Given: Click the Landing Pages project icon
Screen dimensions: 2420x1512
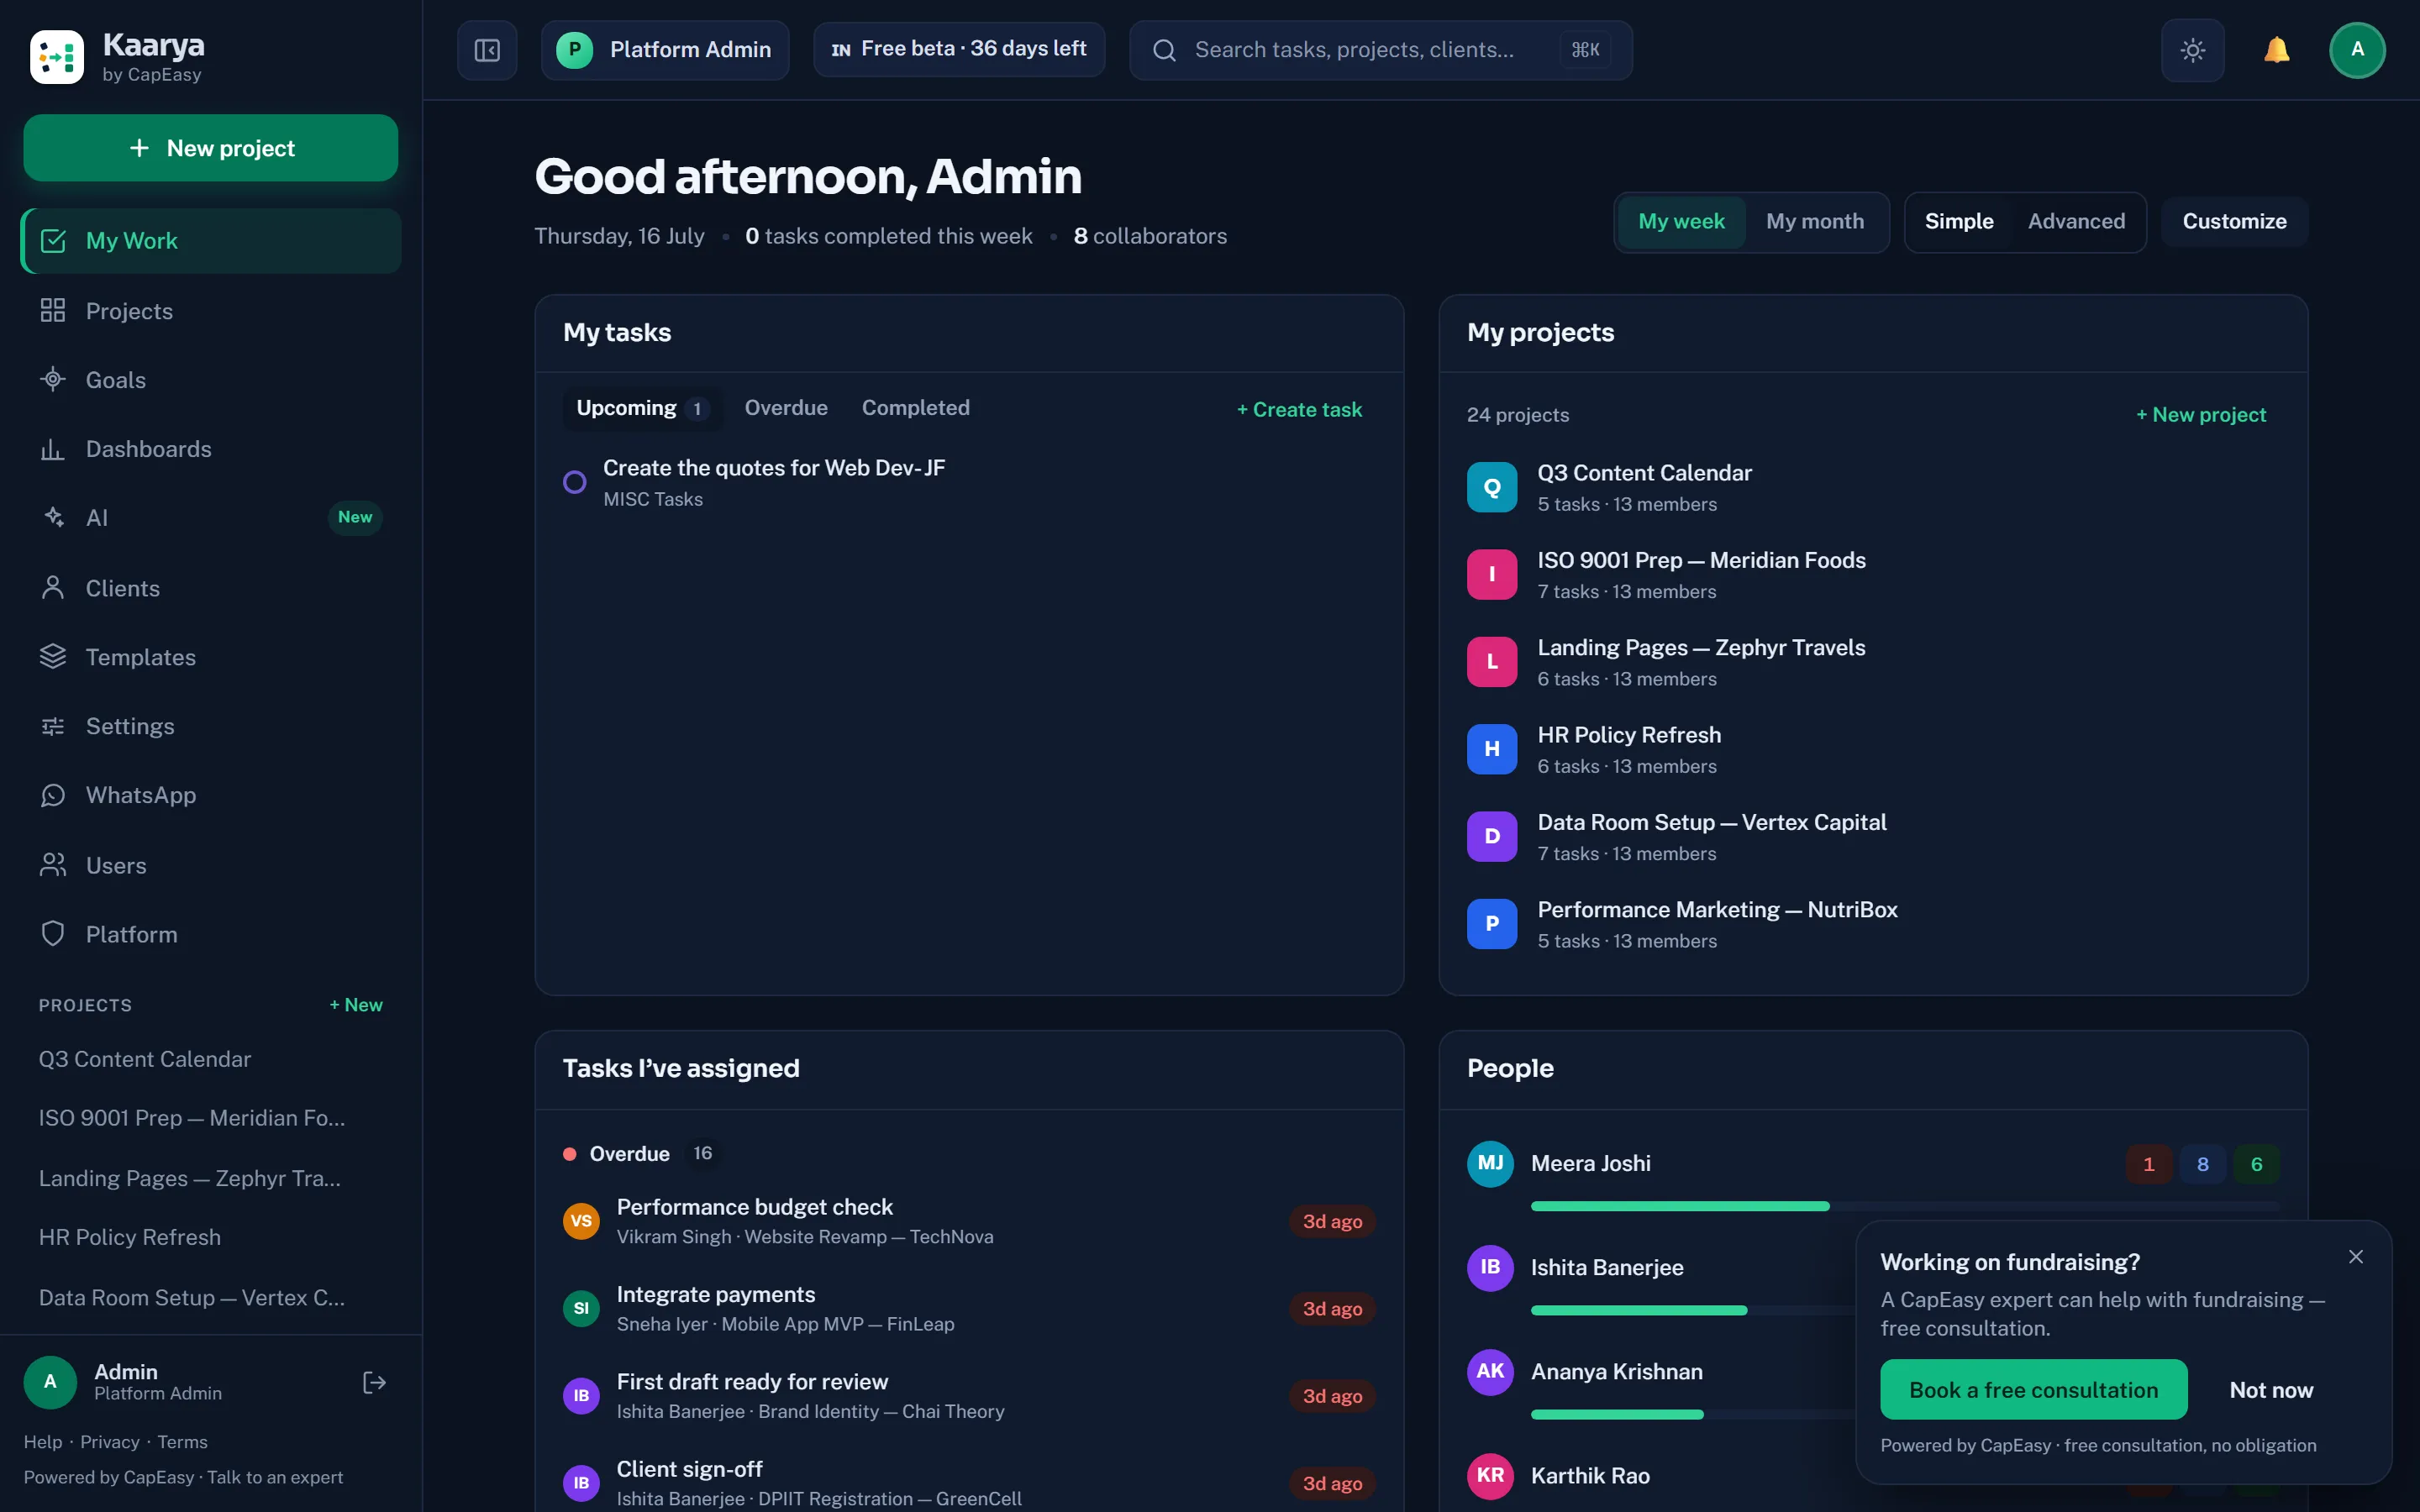Looking at the screenshot, I should 1492,662.
